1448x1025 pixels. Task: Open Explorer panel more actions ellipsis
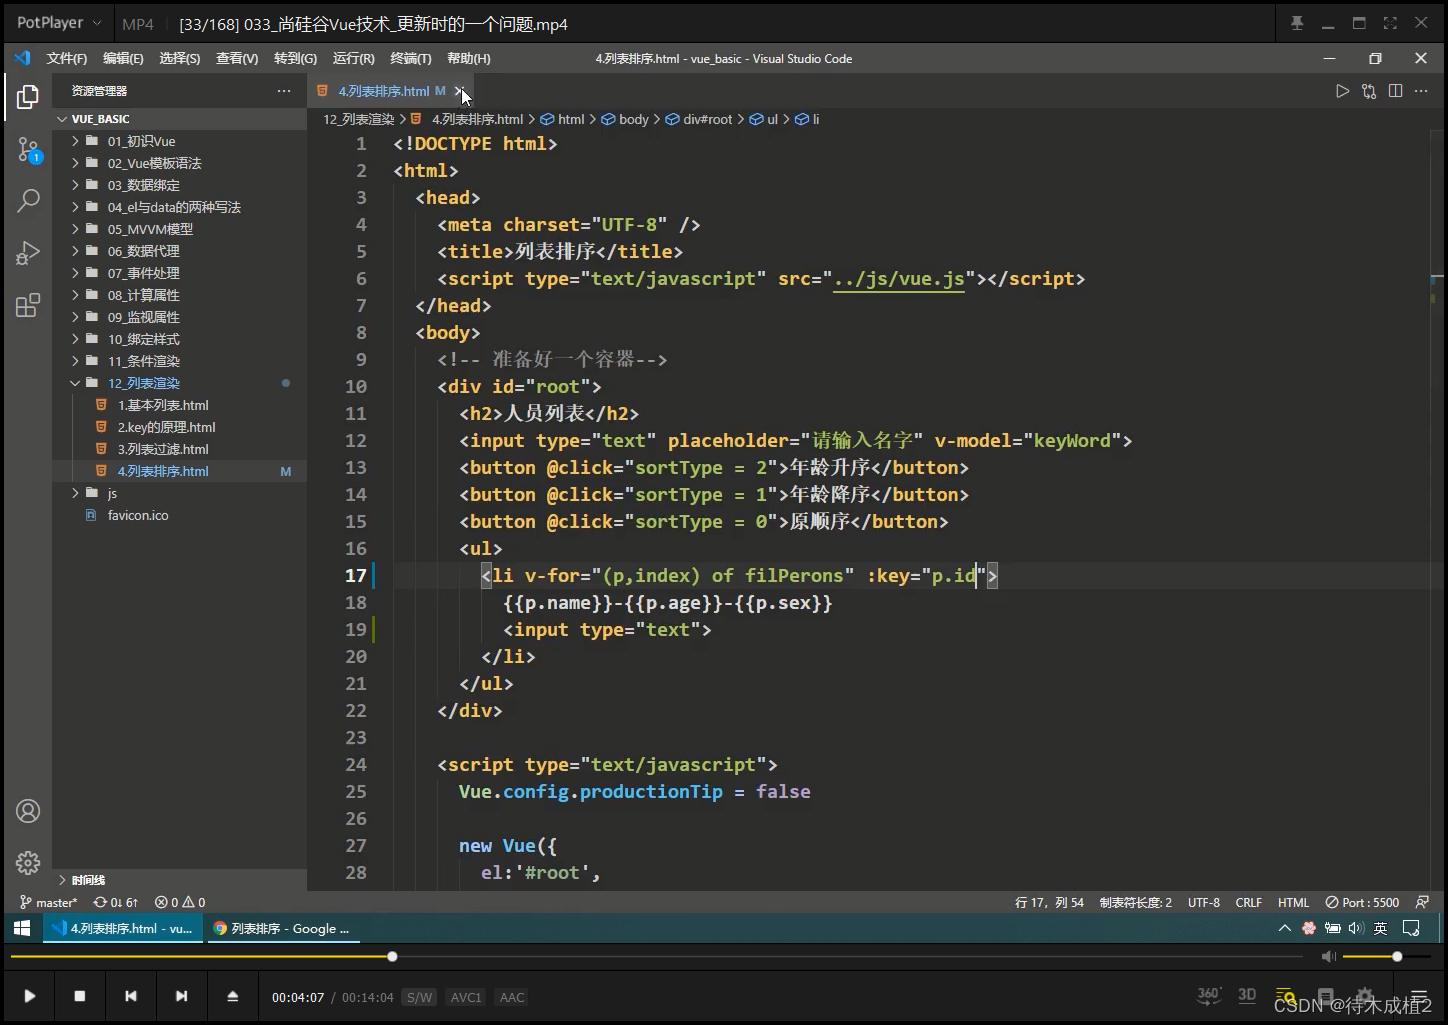pyautogui.click(x=284, y=91)
